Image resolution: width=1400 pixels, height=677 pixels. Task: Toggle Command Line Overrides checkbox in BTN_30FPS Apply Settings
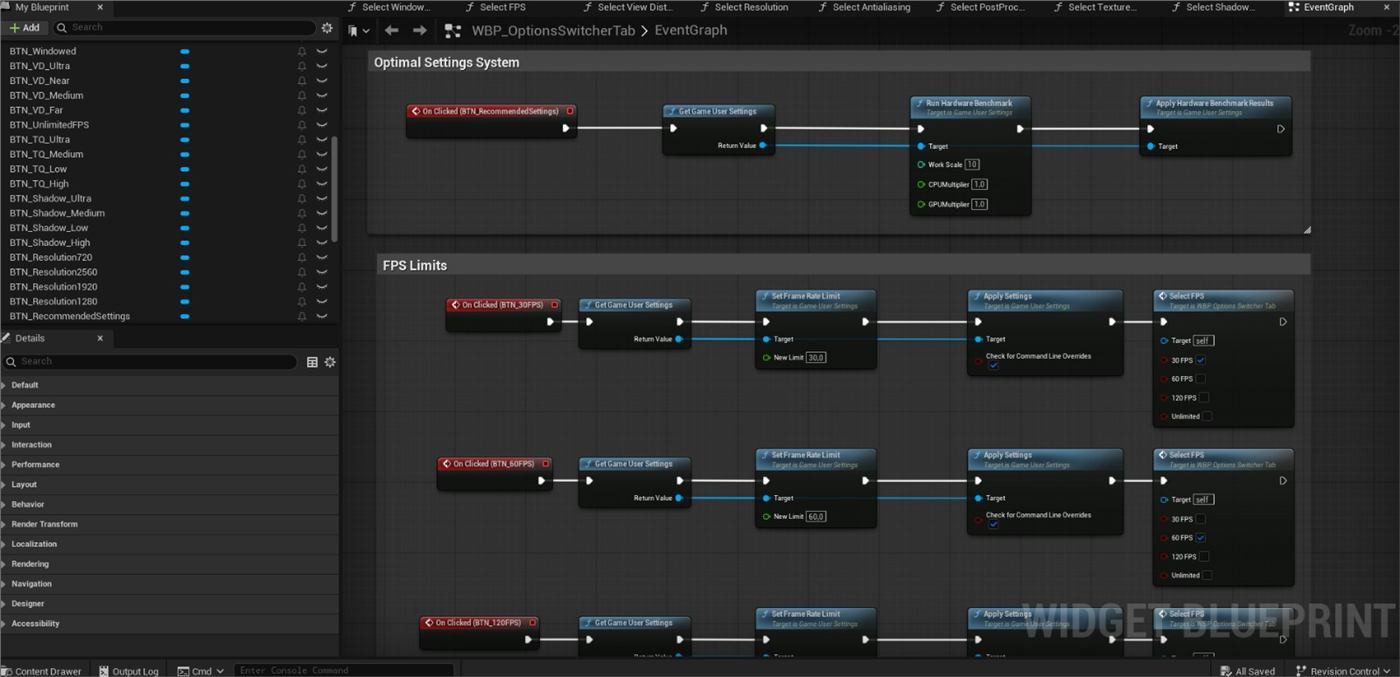pos(993,367)
